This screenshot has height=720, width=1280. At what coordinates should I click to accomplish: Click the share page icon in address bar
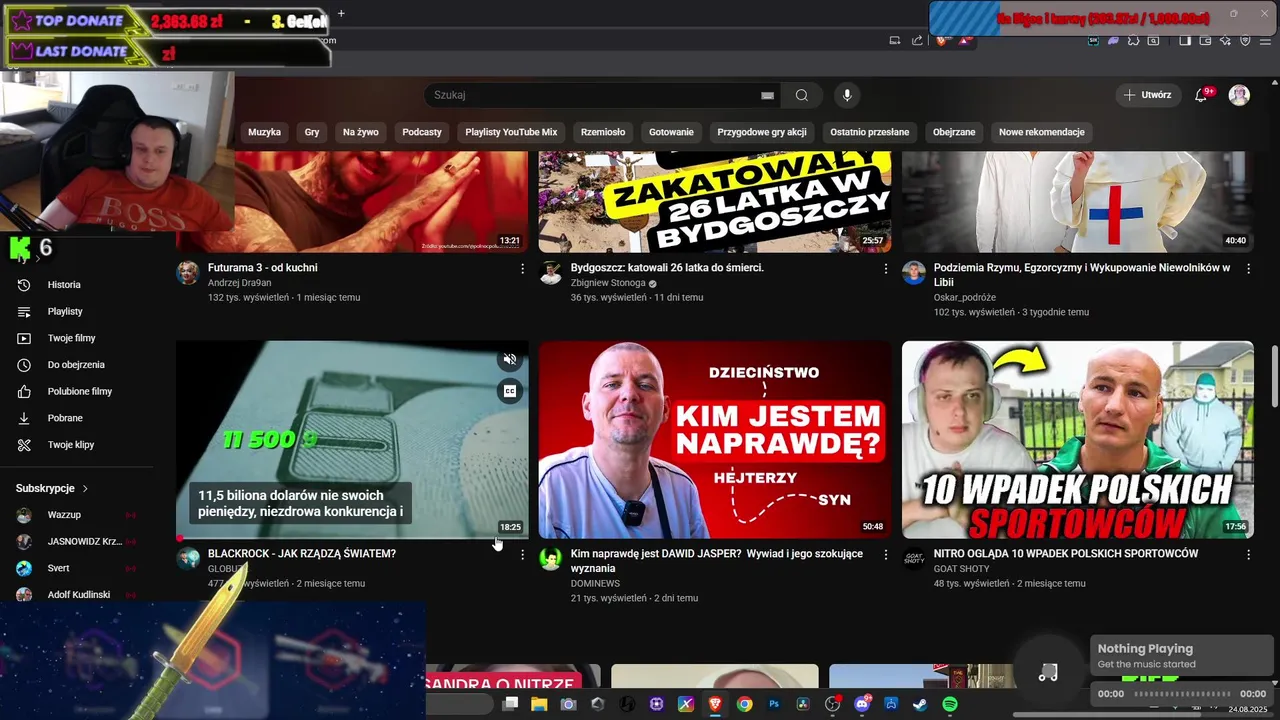917,40
